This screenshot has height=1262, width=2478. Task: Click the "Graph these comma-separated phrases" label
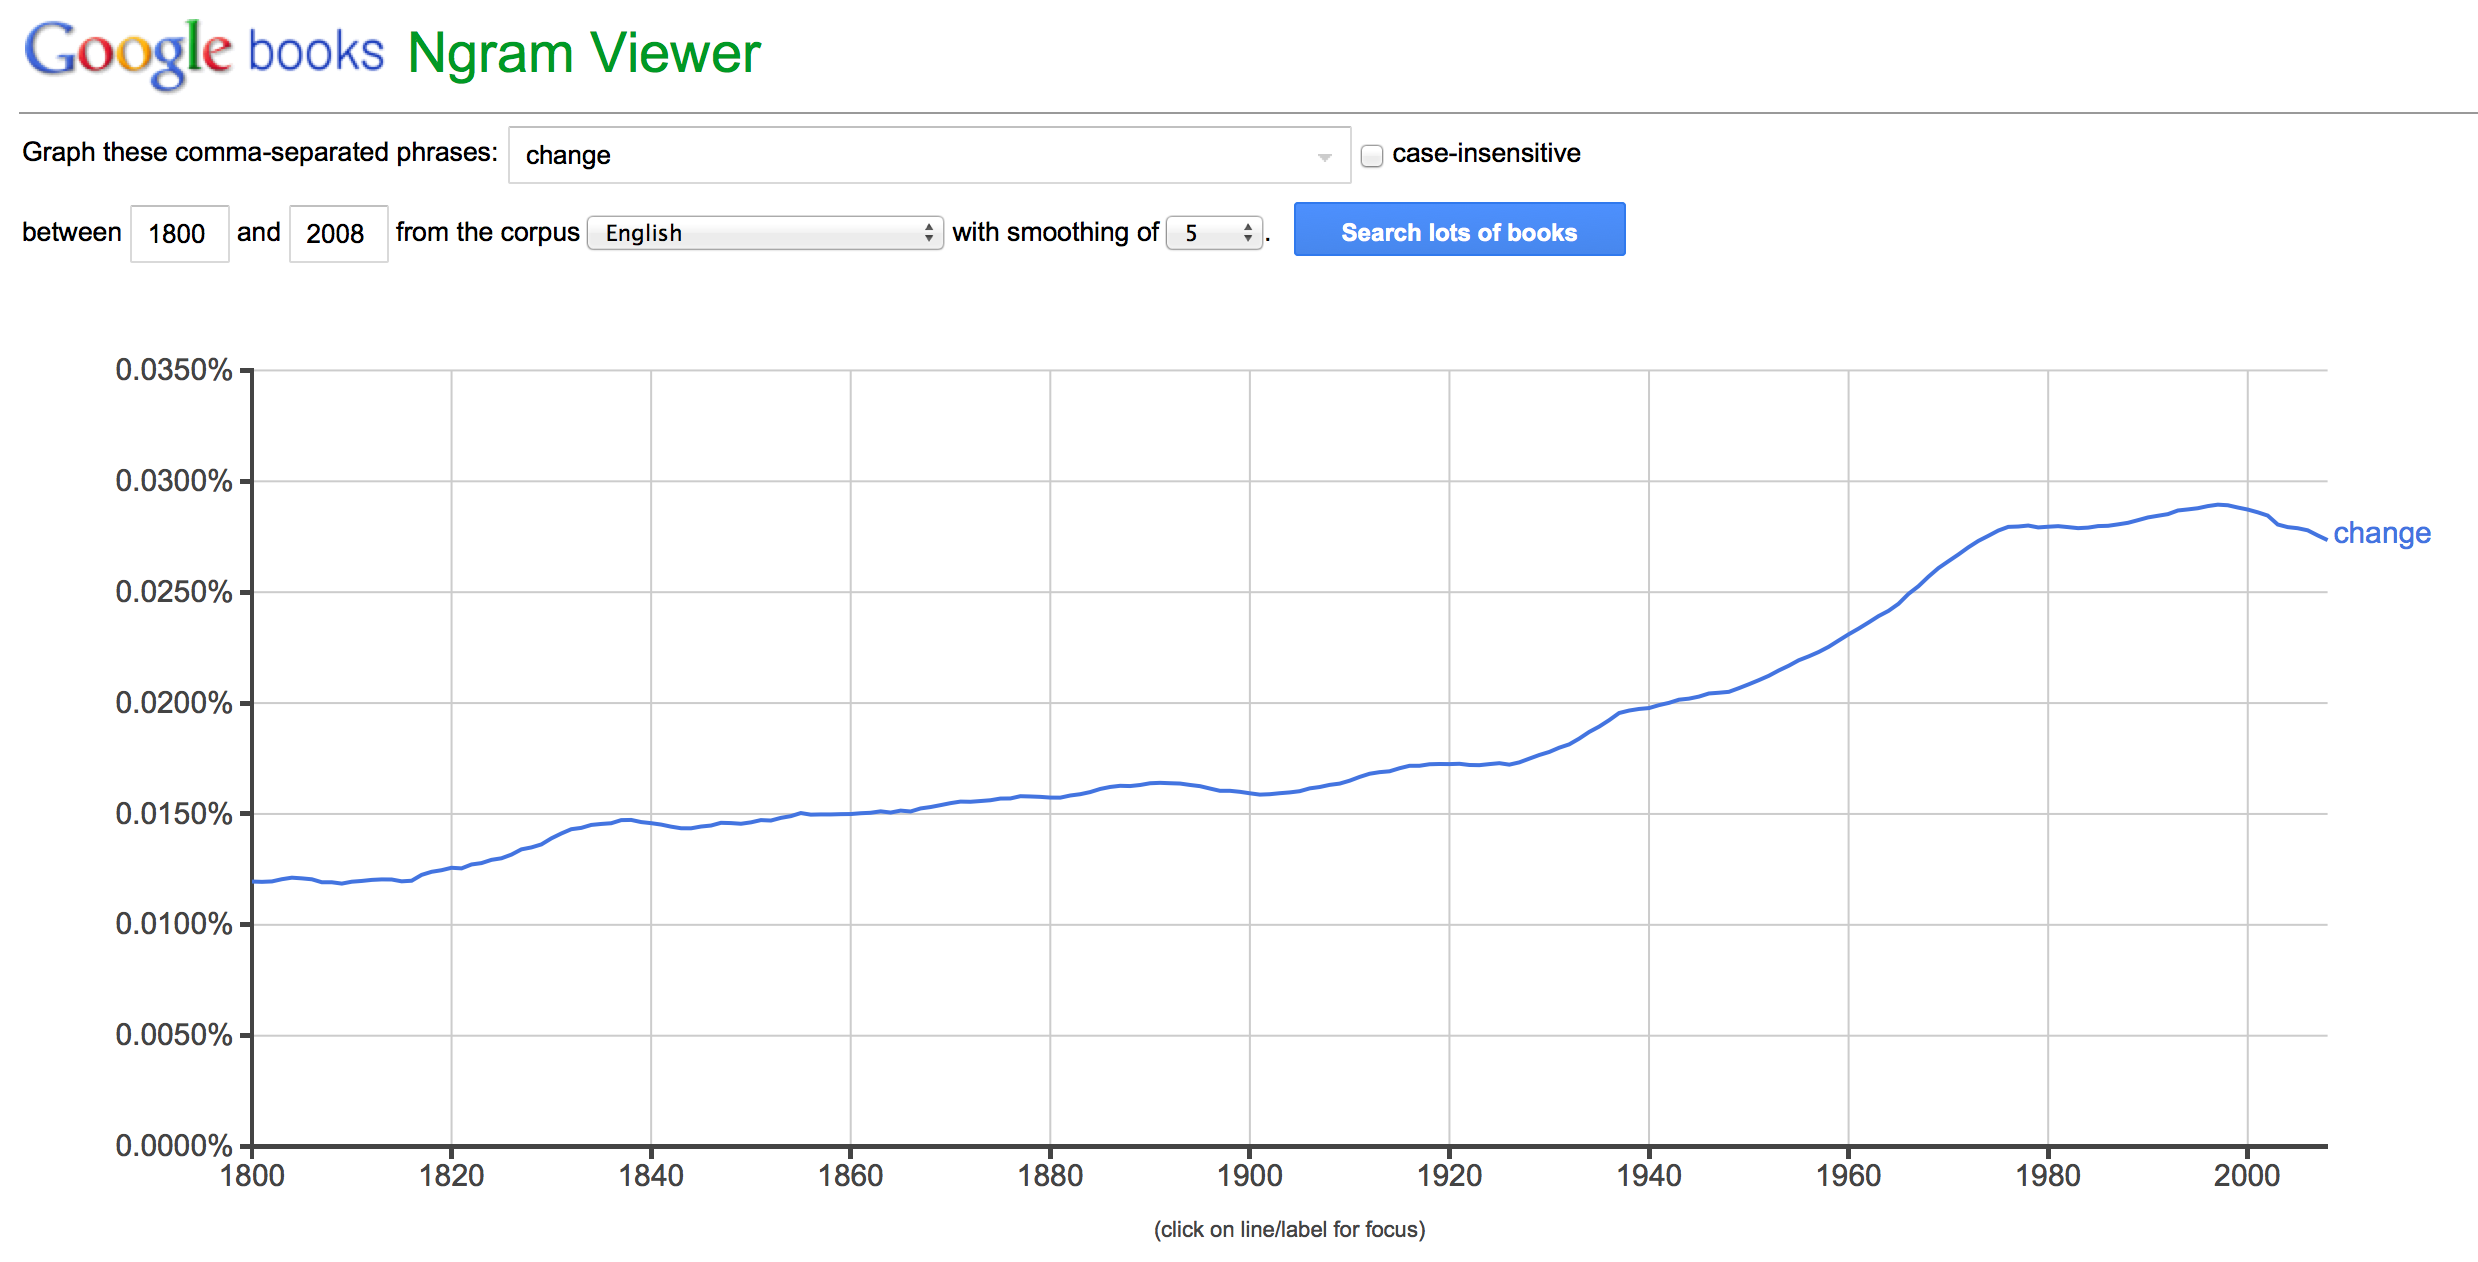[260, 152]
